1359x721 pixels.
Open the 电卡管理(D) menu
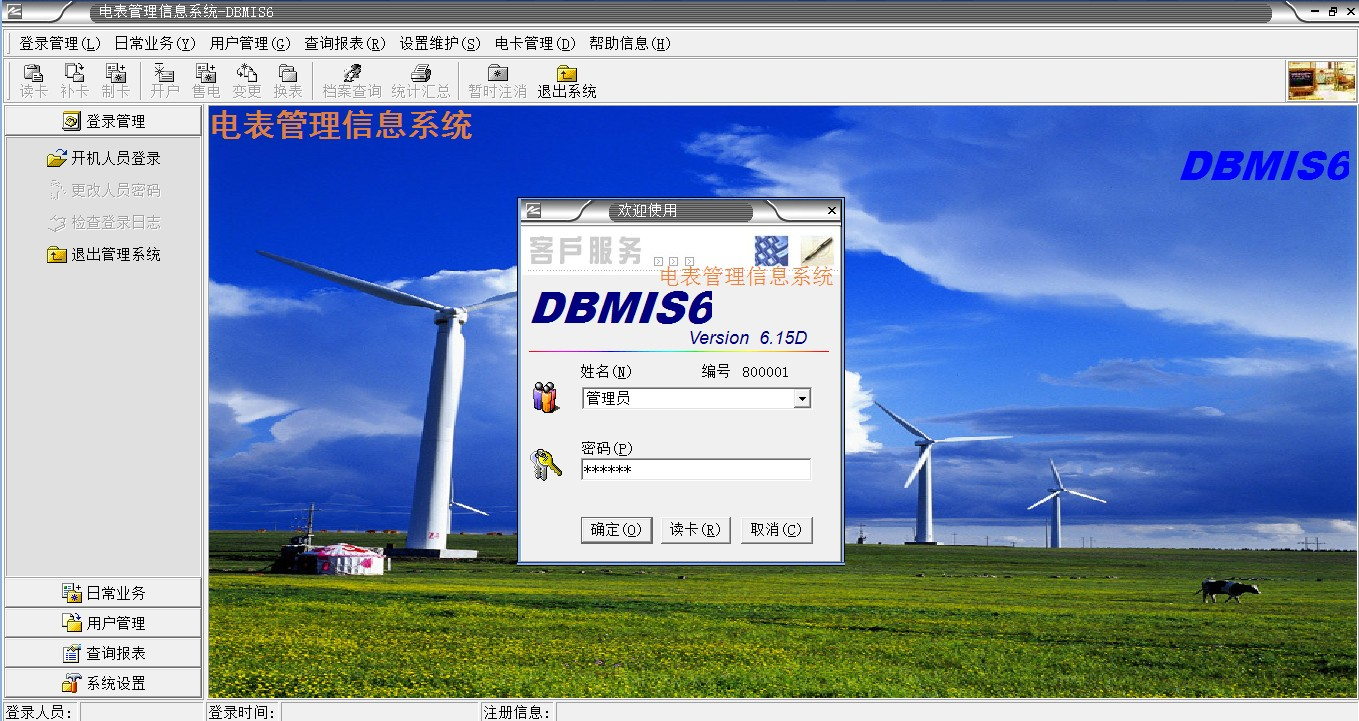click(x=535, y=44)
